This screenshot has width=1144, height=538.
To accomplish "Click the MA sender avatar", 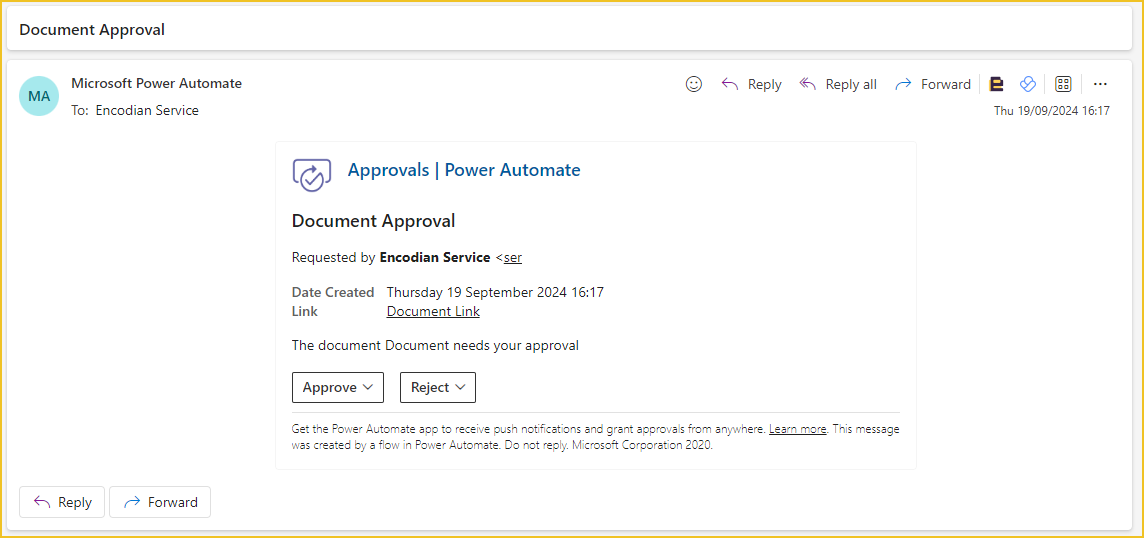I will coord(39,96).
